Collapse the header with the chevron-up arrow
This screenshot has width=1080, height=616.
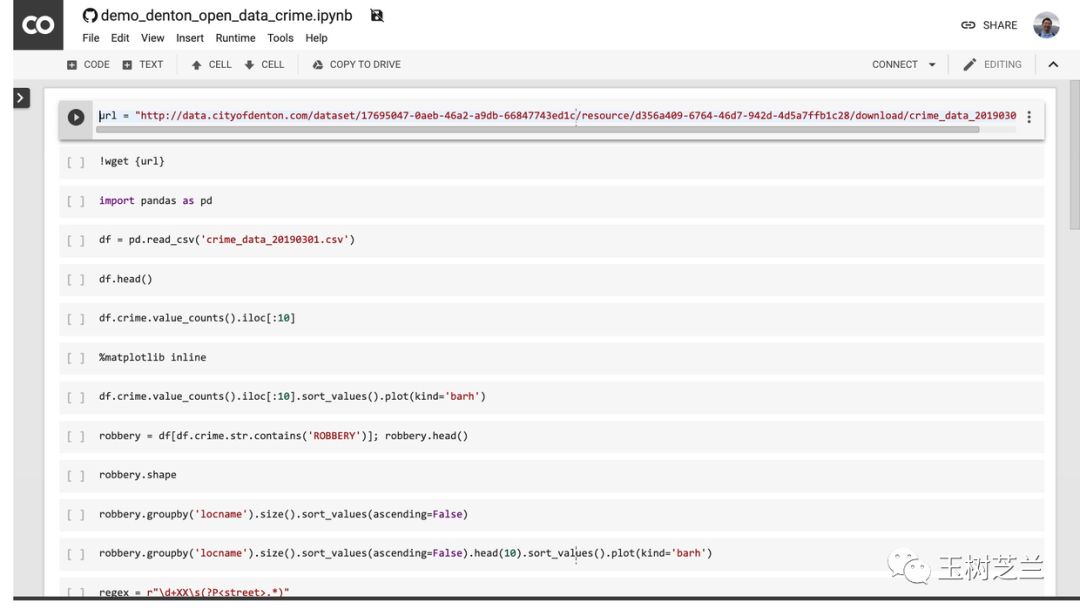tap(1053, 64)
